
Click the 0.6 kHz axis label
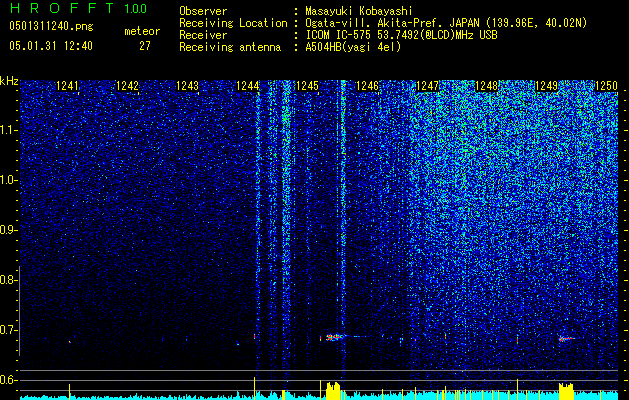(8, 380)
